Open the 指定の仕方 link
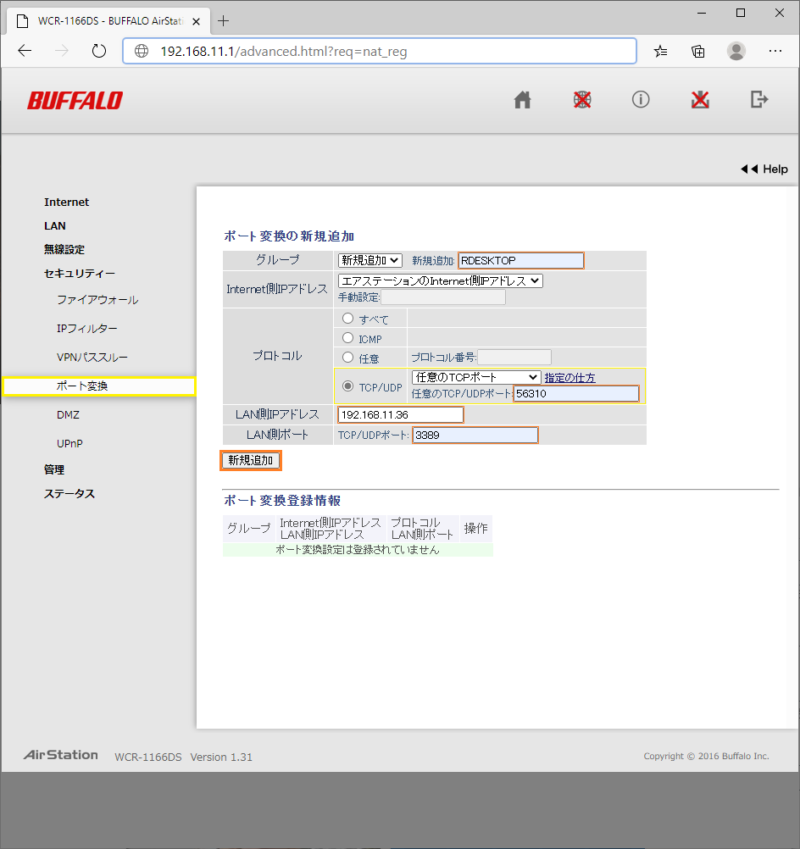Viewport: 800px width, 849px height. [570, 378]
